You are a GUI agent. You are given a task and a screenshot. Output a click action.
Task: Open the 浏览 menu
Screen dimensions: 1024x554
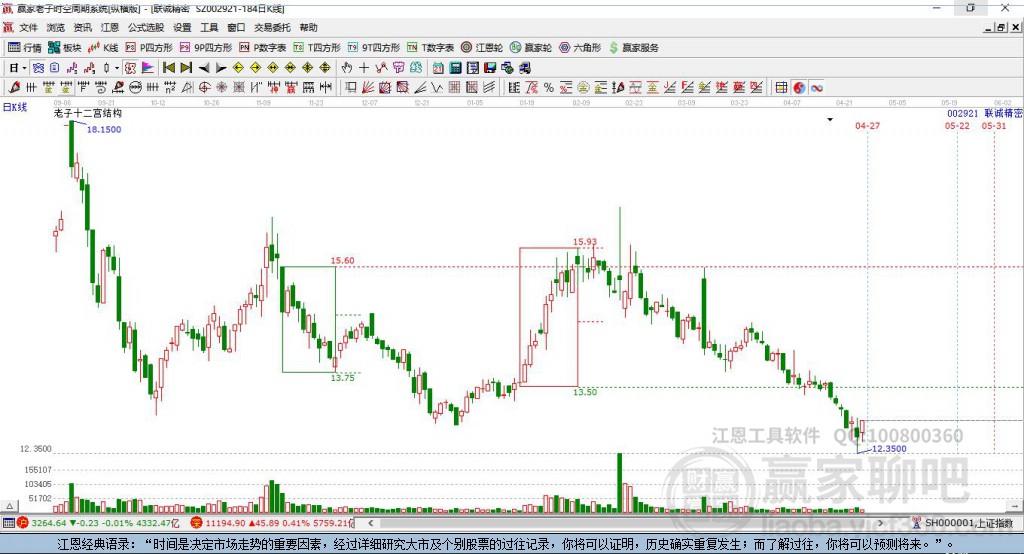click(56, 27)
